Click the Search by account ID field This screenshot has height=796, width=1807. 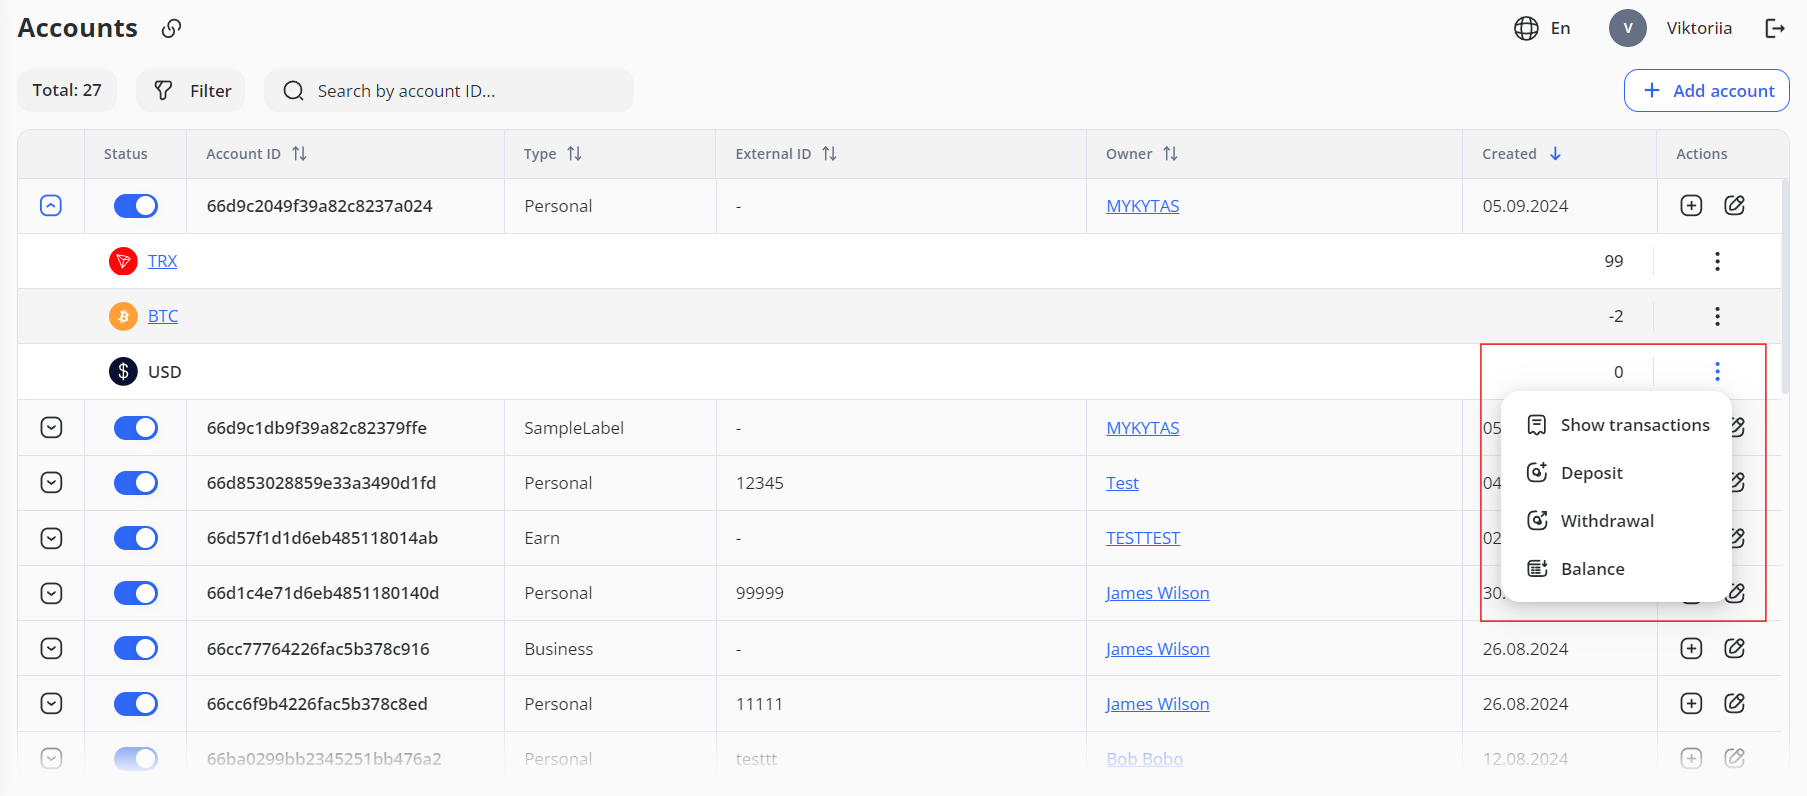[x=449, y=90]
